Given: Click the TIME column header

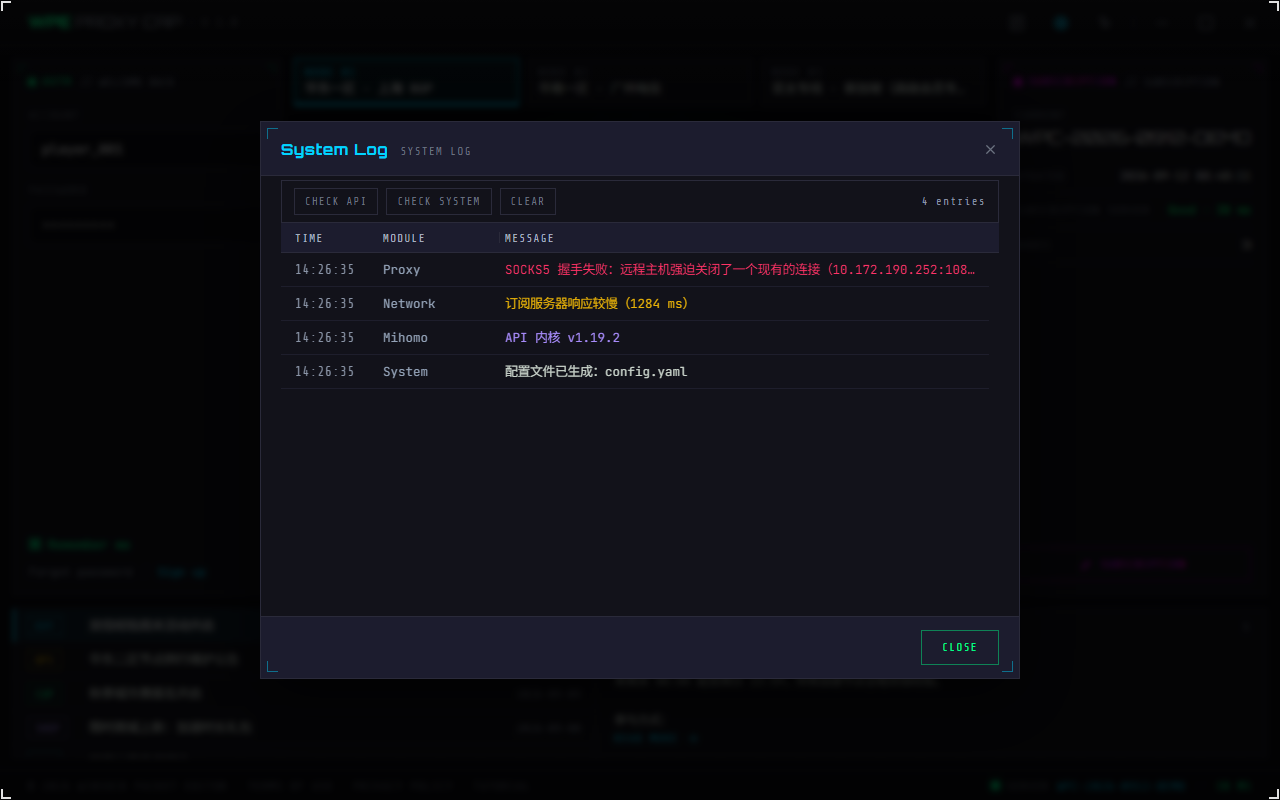Looking at the screenshot, I should [x=309, y=238].
